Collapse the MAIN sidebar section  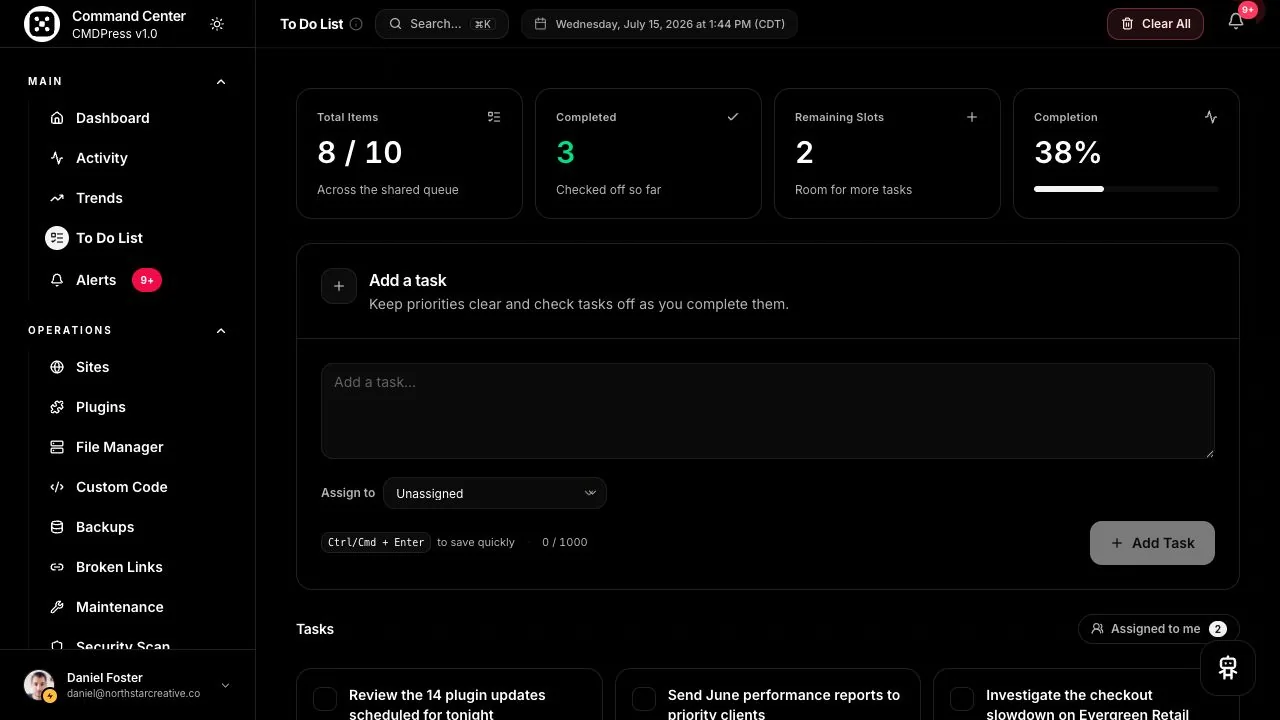tap(221, 82)
